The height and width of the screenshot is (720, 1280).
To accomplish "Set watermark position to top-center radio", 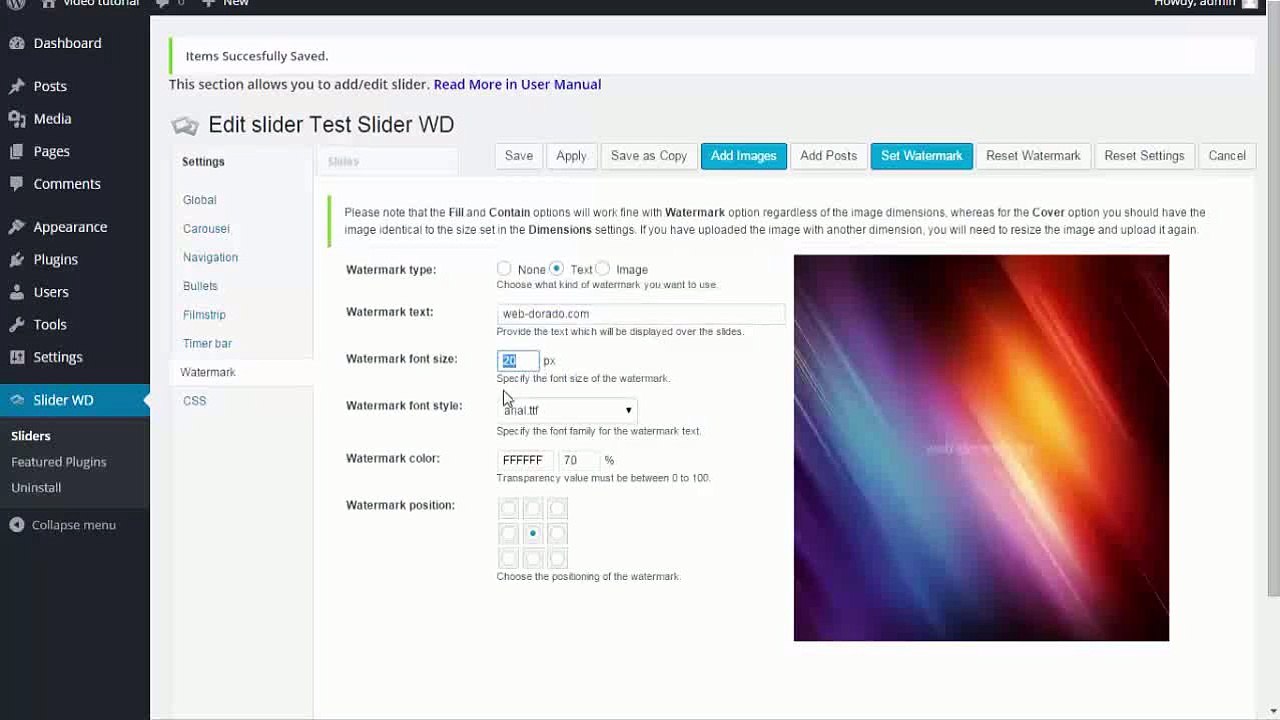I will coord(533,508).
